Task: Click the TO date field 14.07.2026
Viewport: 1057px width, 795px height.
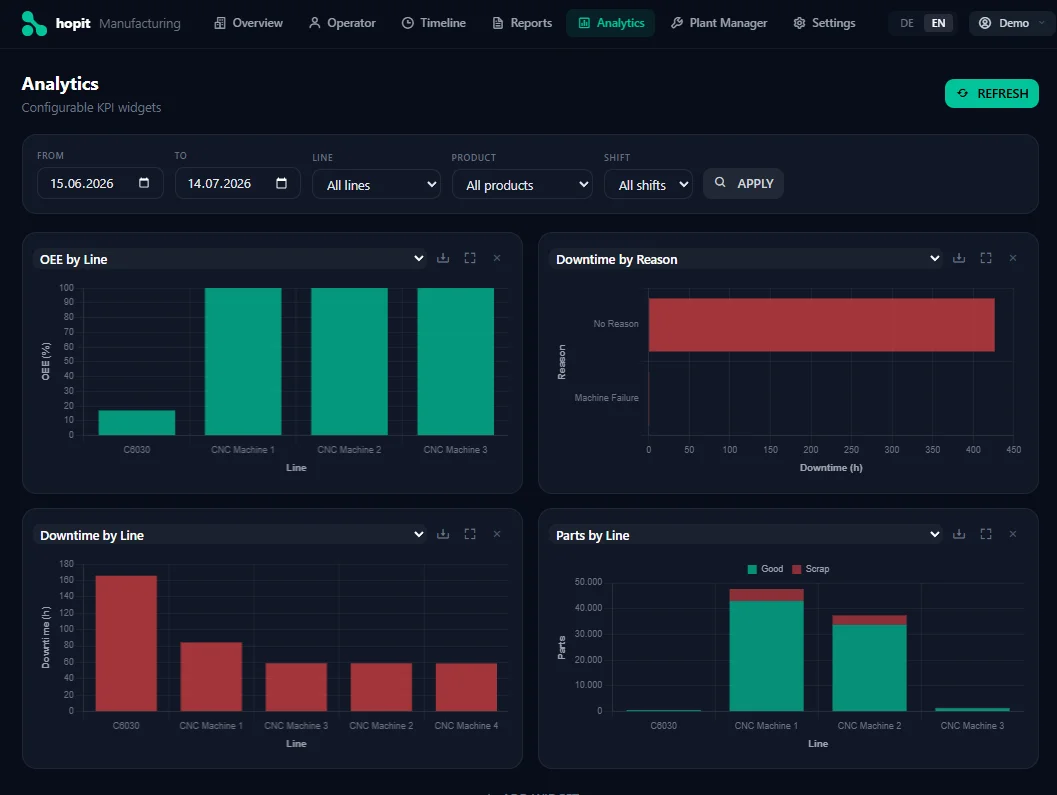Action: pyautogui.click(x=238, y=183)
